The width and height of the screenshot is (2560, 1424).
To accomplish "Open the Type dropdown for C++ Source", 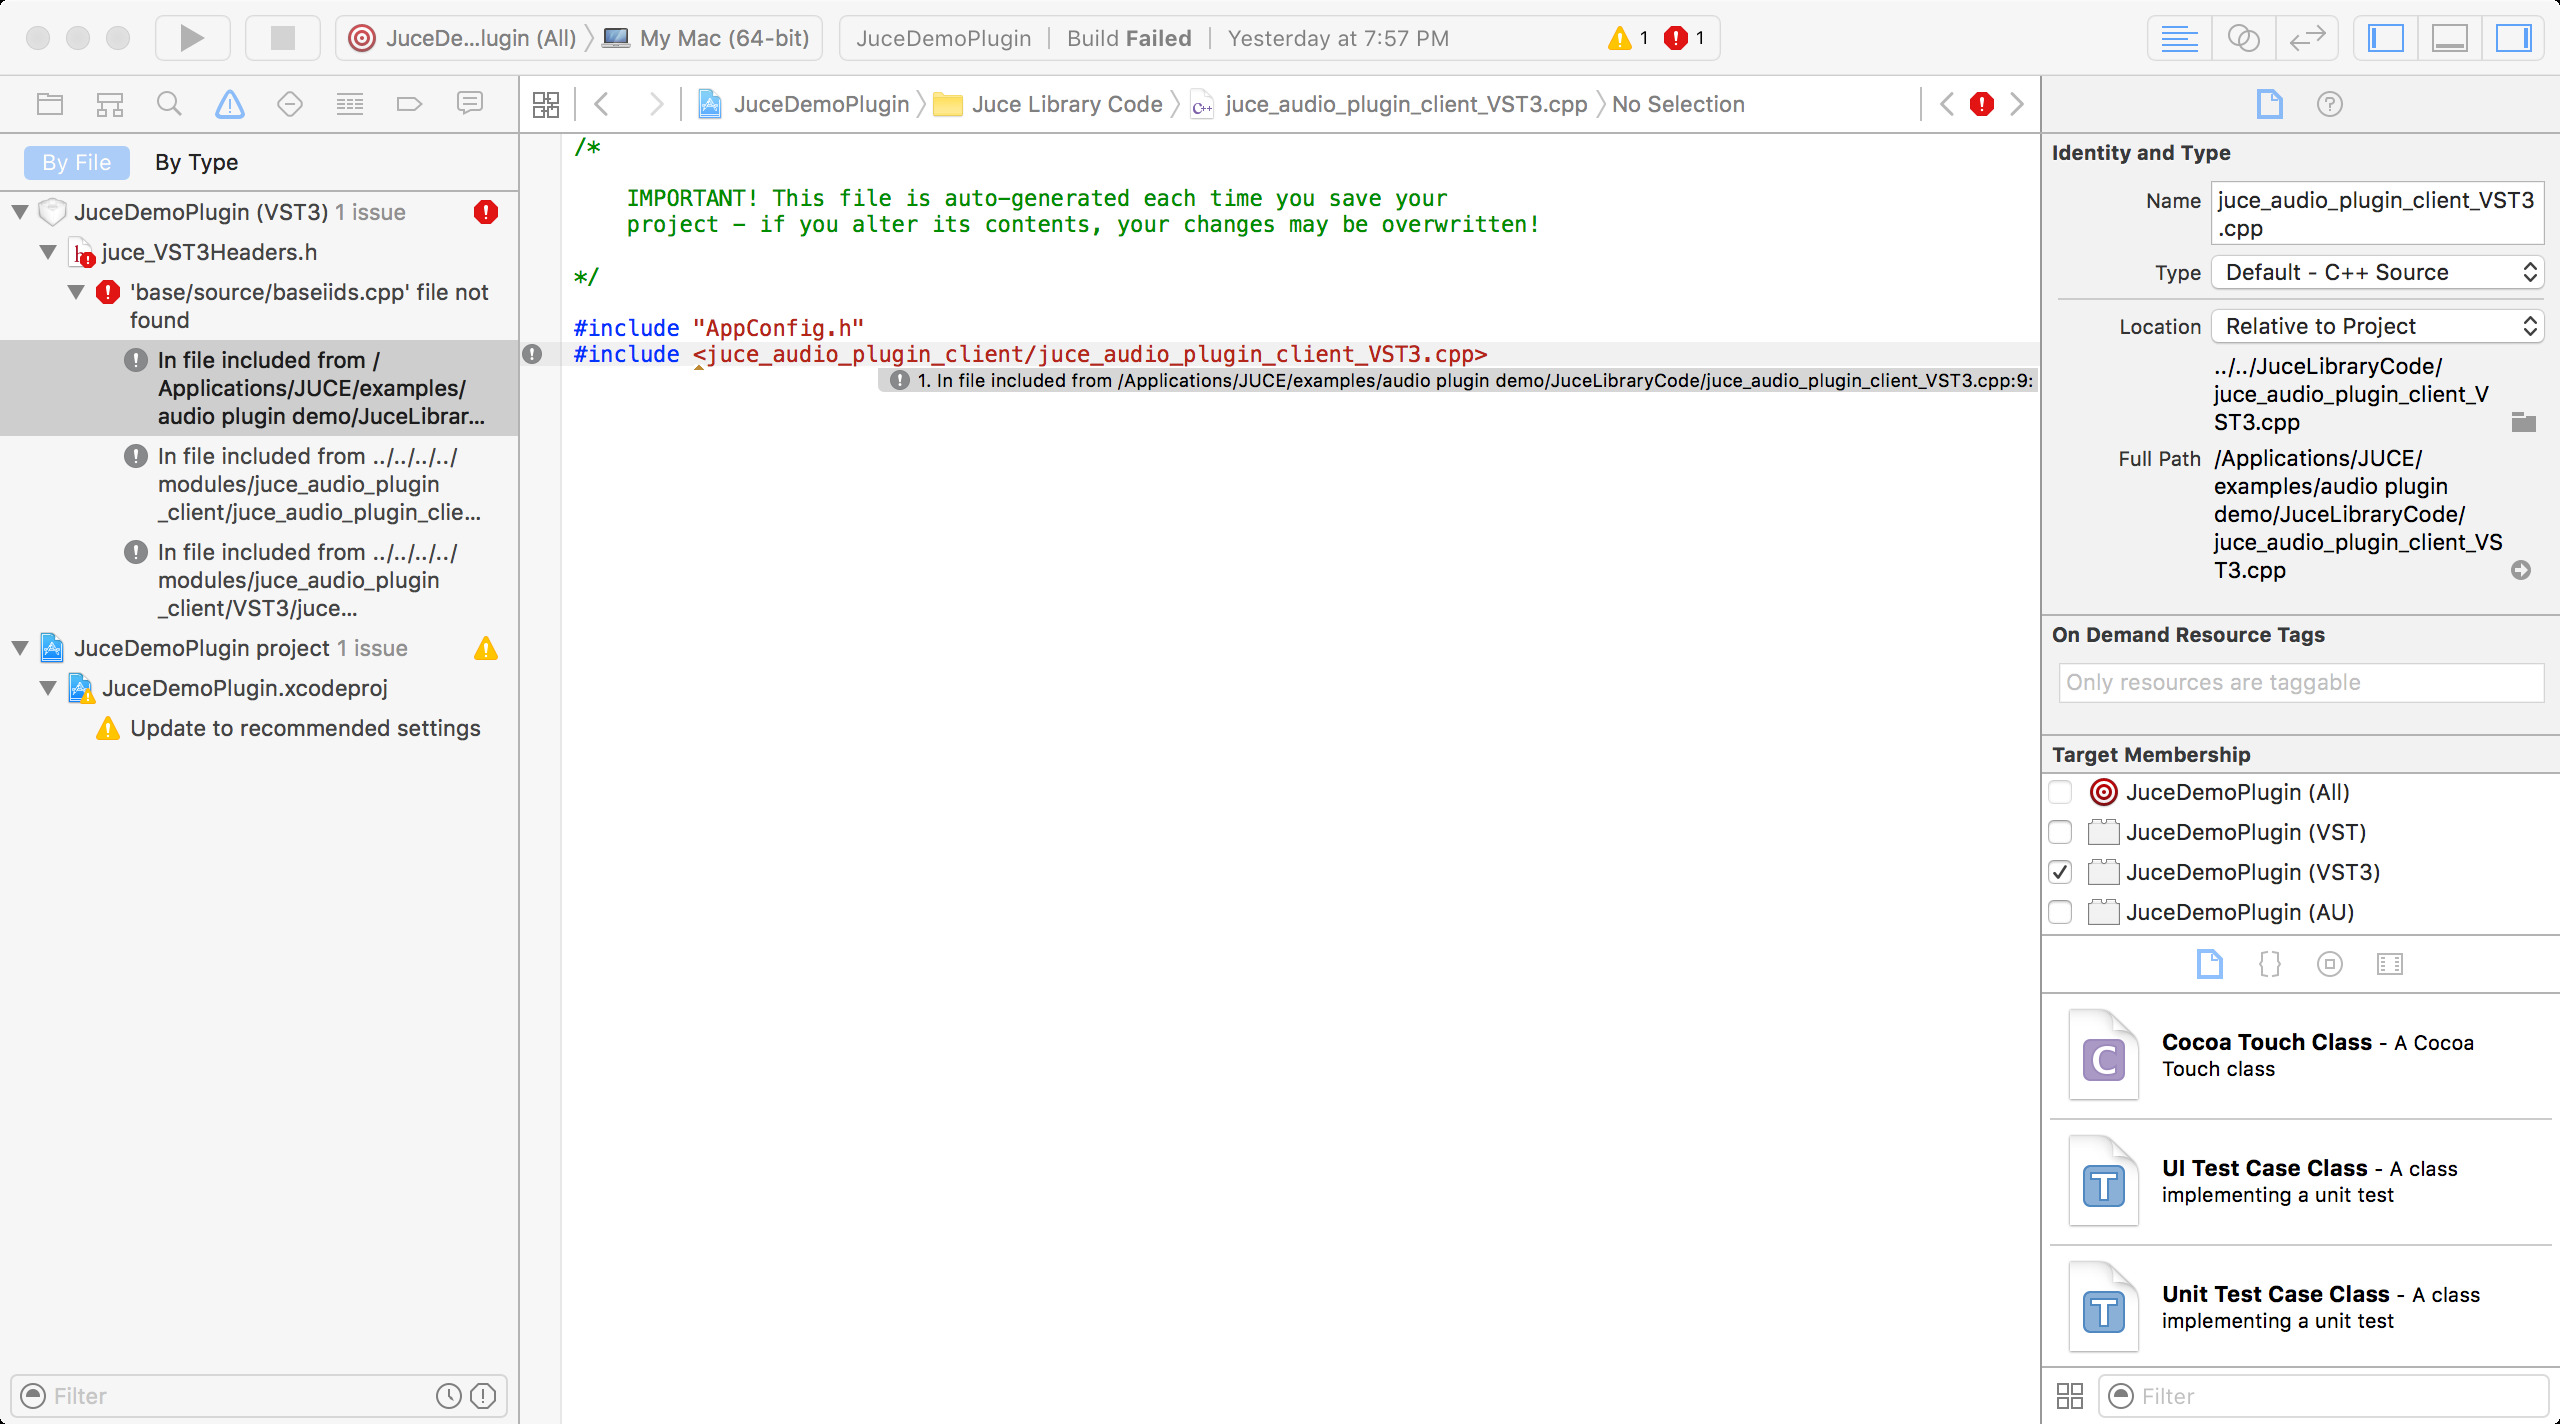I will point(2376,272).
